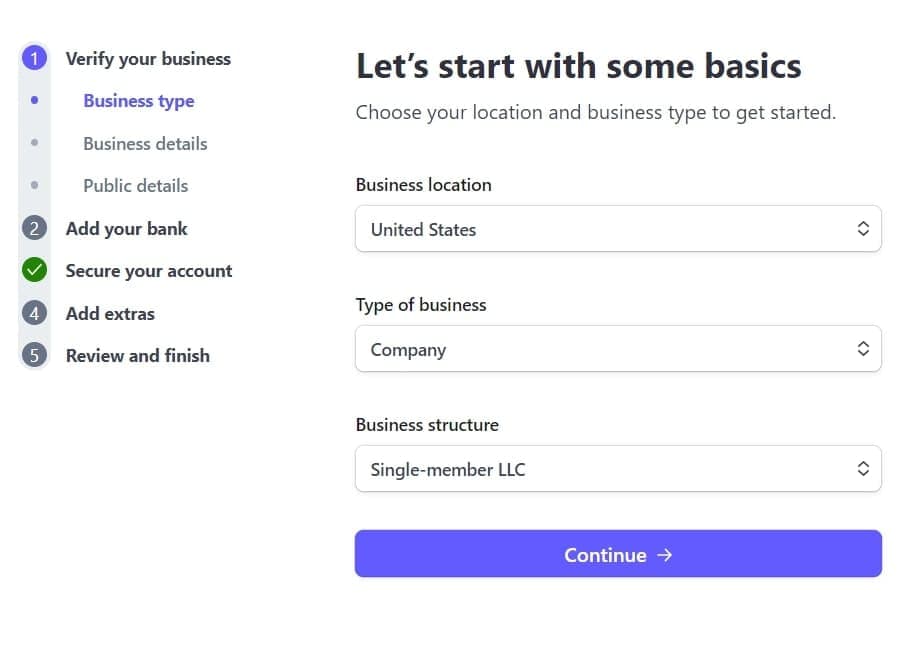Select the Verify your business step
This screenshot has width=913, height=646.
tap(148, 58)
